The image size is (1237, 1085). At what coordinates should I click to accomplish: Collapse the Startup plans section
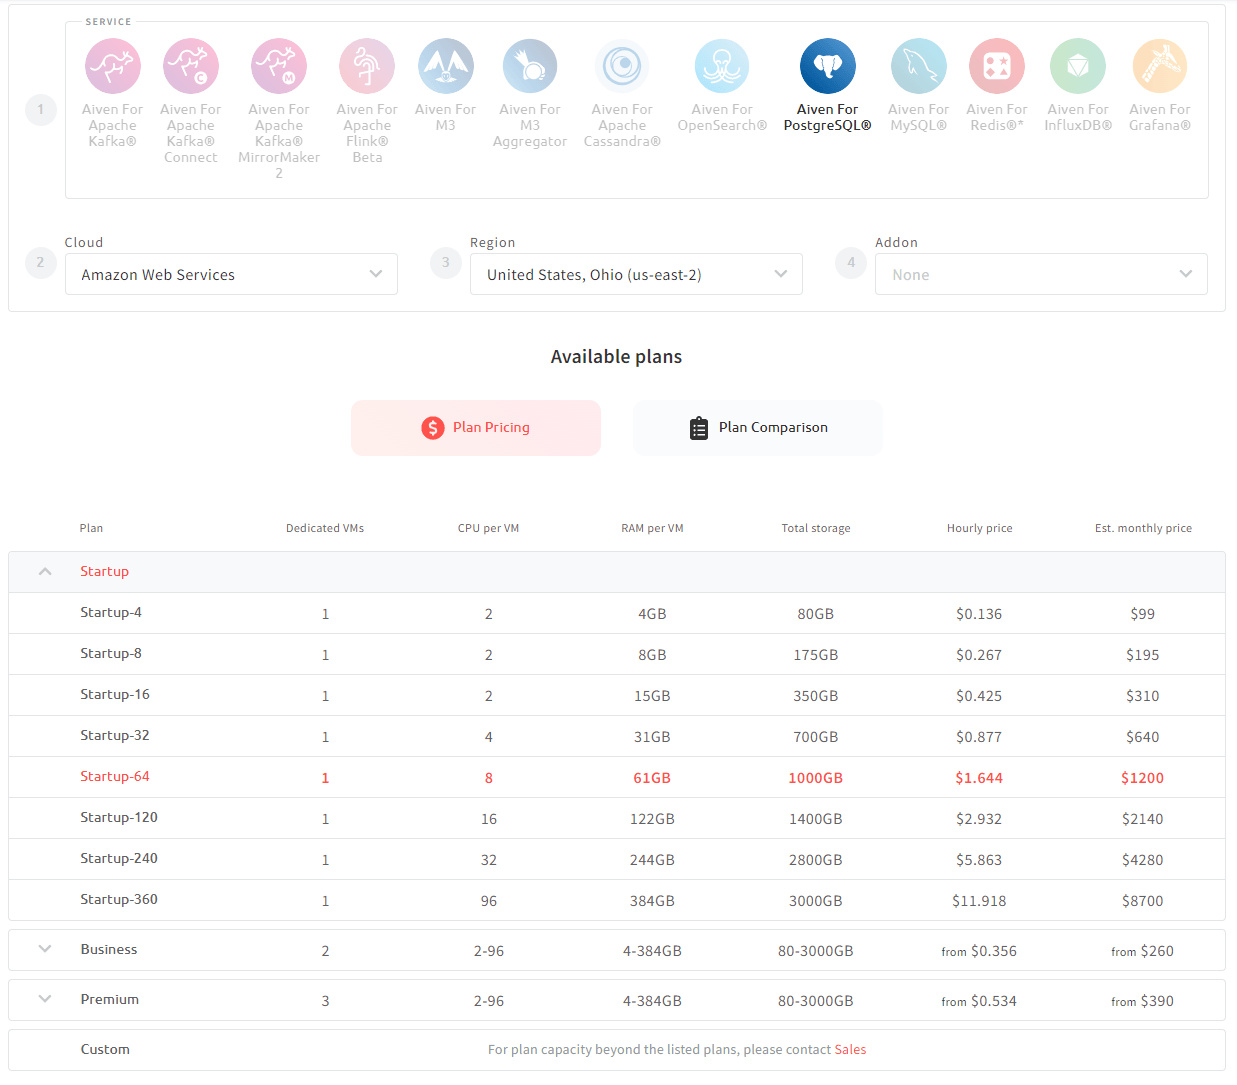[44, 571]
